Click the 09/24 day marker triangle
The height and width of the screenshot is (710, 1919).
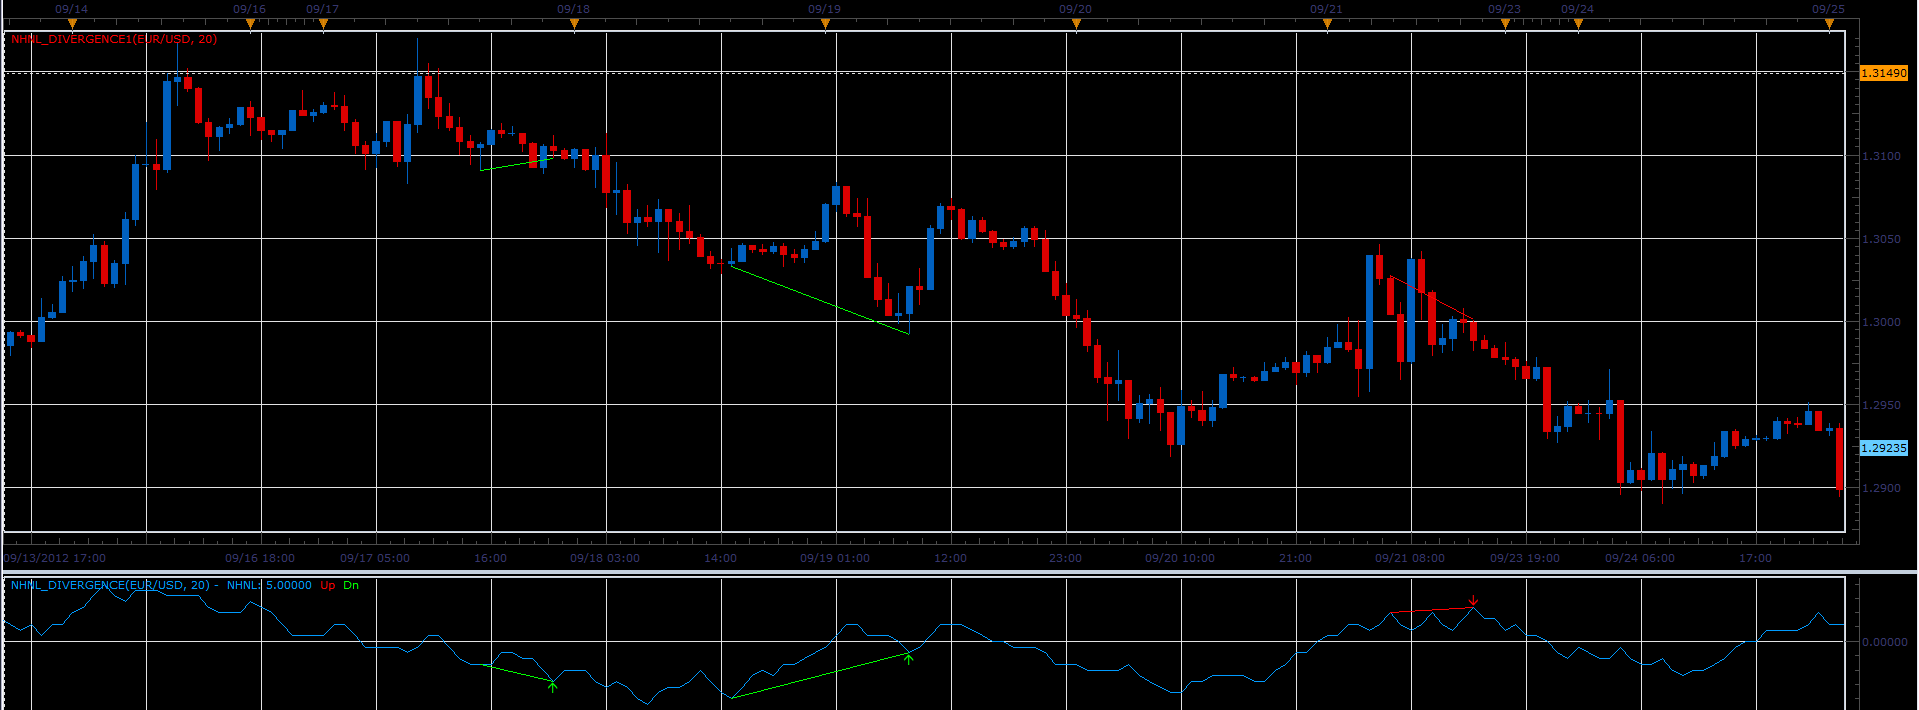pyautogui.click(x=1578, y=25)
